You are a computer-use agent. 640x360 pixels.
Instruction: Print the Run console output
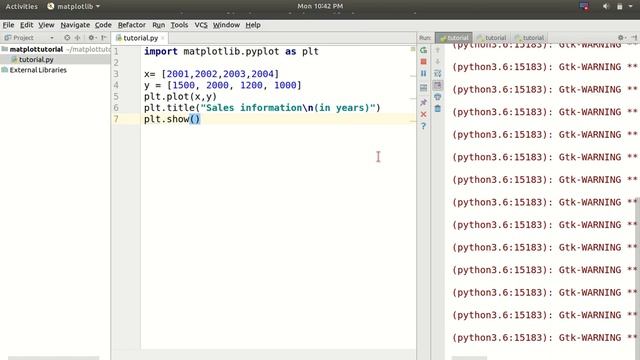pyautogui.click(x=438, y=97)
